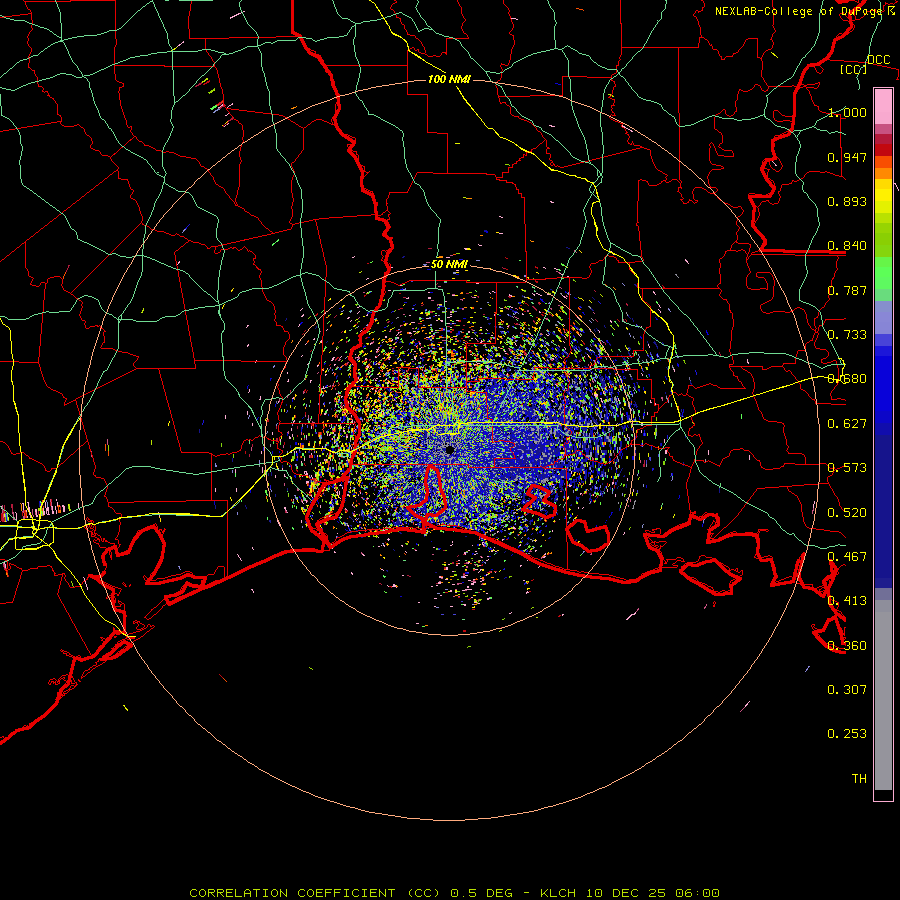Click the 0.680 scale value
Screen dimensions: 900x900
click(847, 379)
